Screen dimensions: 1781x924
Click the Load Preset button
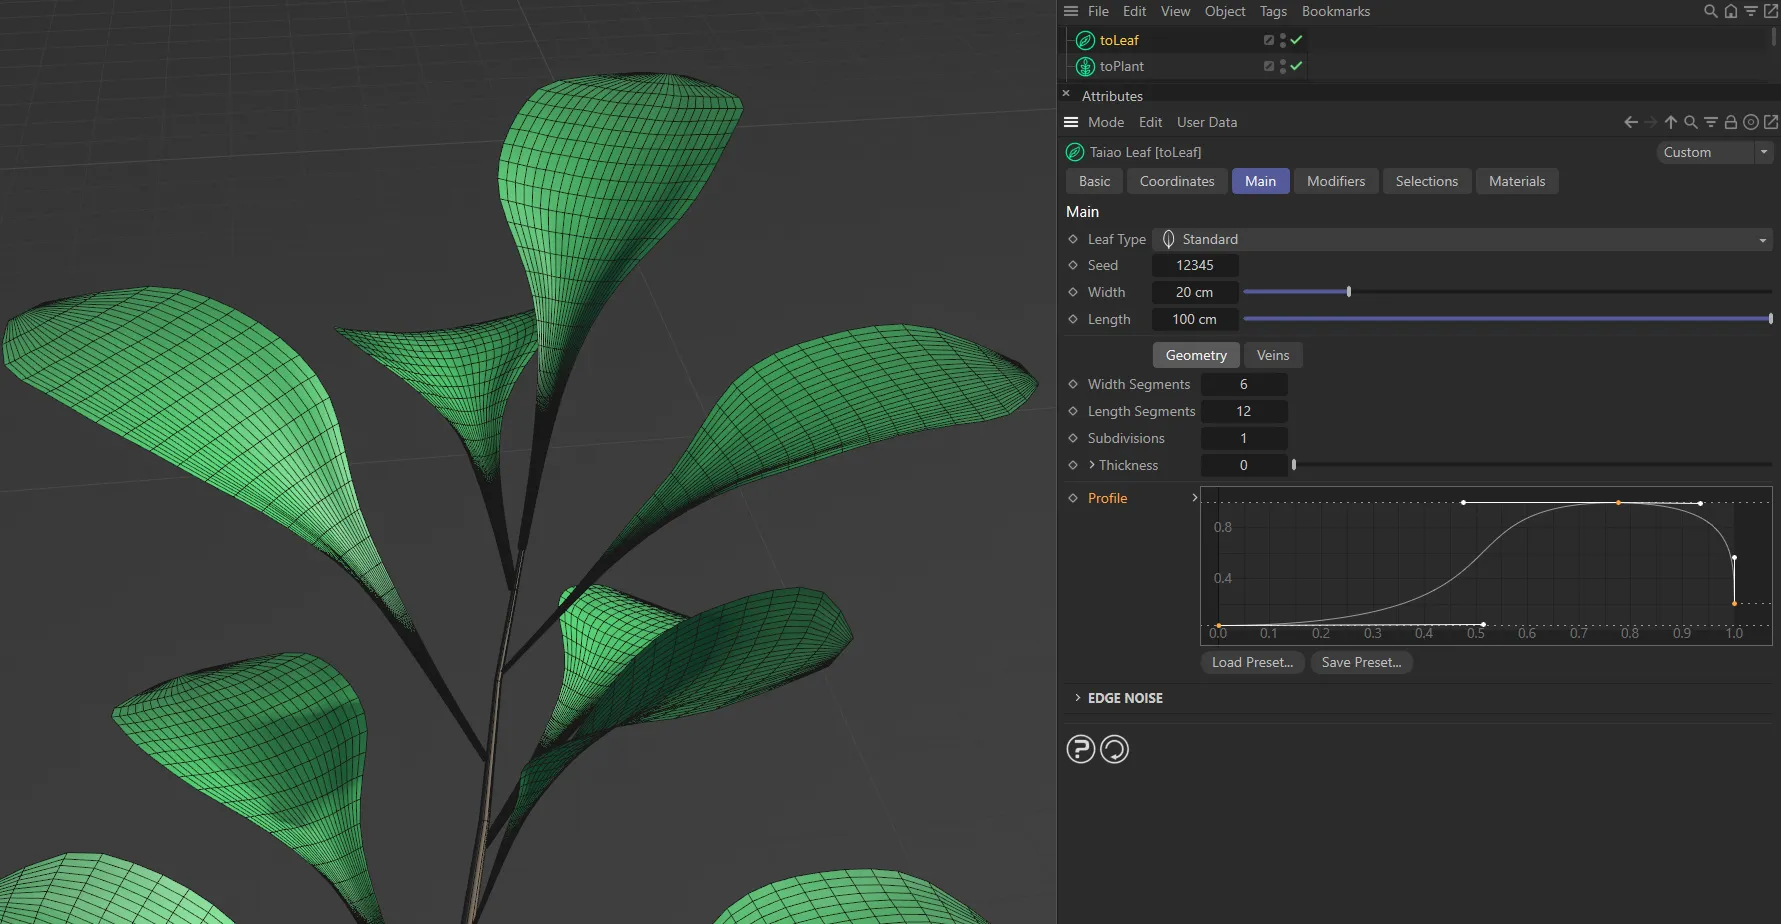click(1251, 662)
